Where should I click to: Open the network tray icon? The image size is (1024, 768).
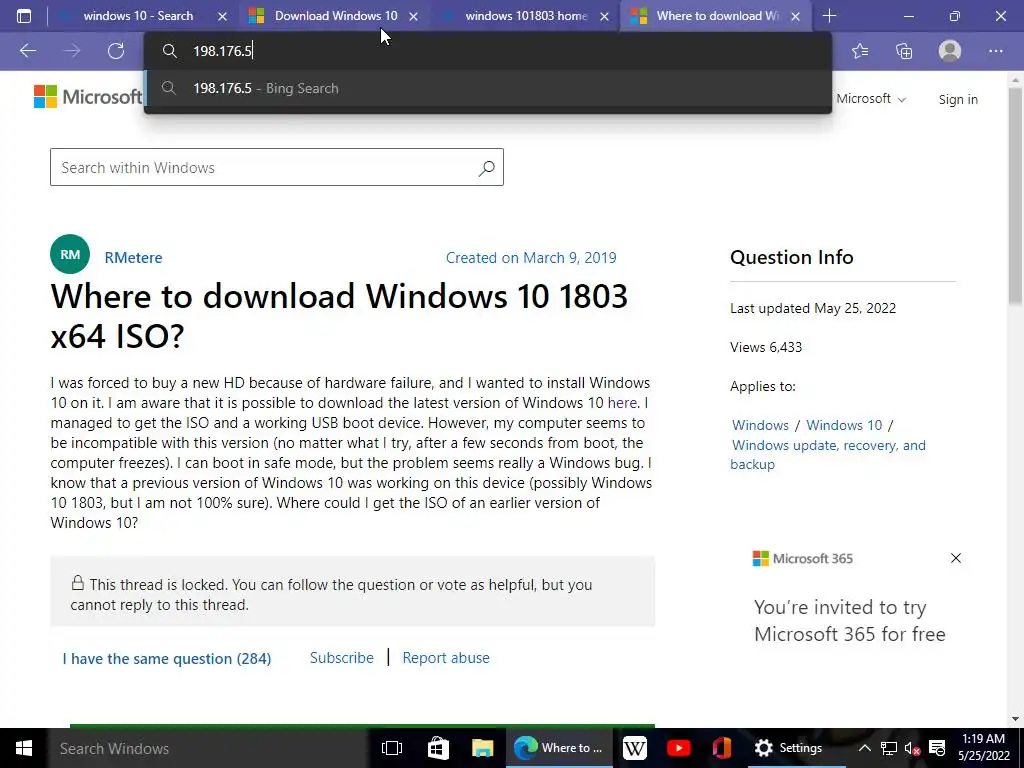click(x=888, y=748)
